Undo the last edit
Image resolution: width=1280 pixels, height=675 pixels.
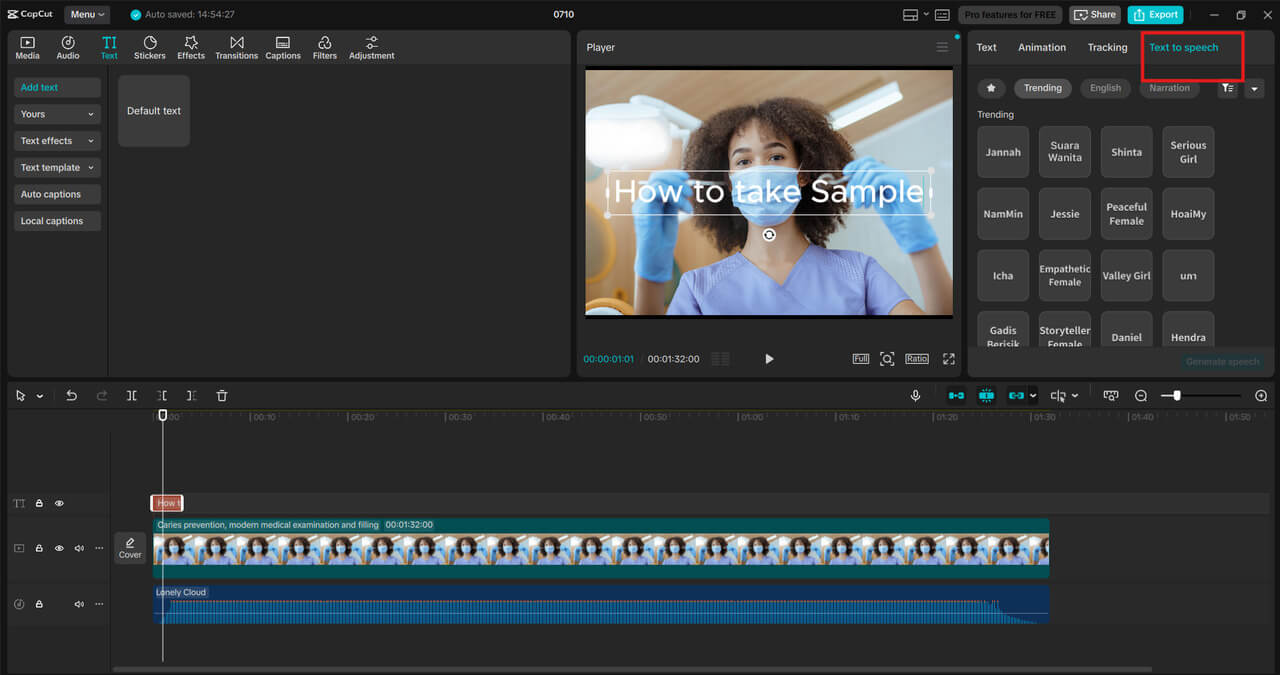click(71, 395)
